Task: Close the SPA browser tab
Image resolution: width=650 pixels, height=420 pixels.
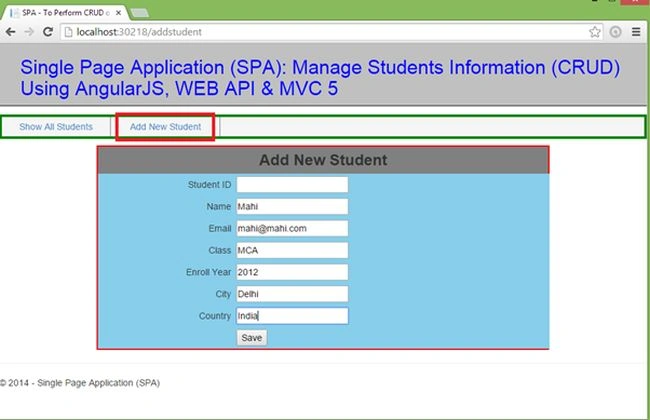Action: pos(118,13)
